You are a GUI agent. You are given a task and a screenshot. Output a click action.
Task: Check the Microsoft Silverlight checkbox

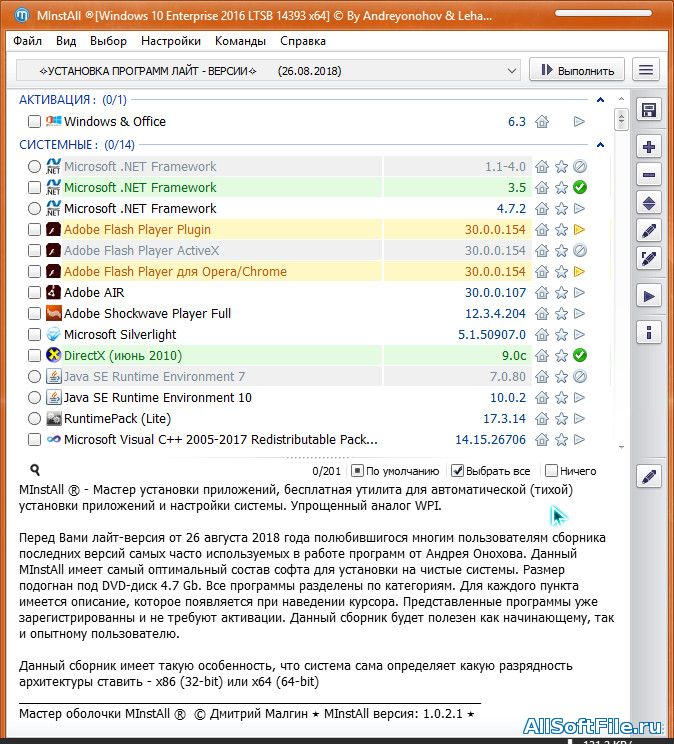click(x=34, y=335)
